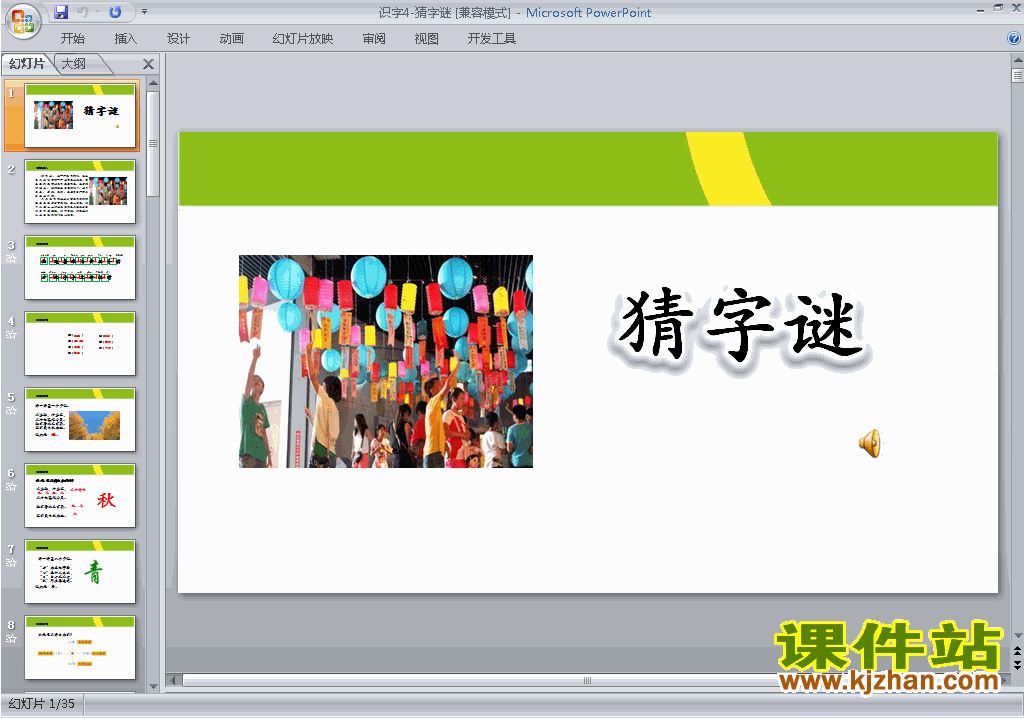The height and width of the screenshot is (718, 1024).
Task: Save the presentation with floppy icon
Action: point(61,12)
